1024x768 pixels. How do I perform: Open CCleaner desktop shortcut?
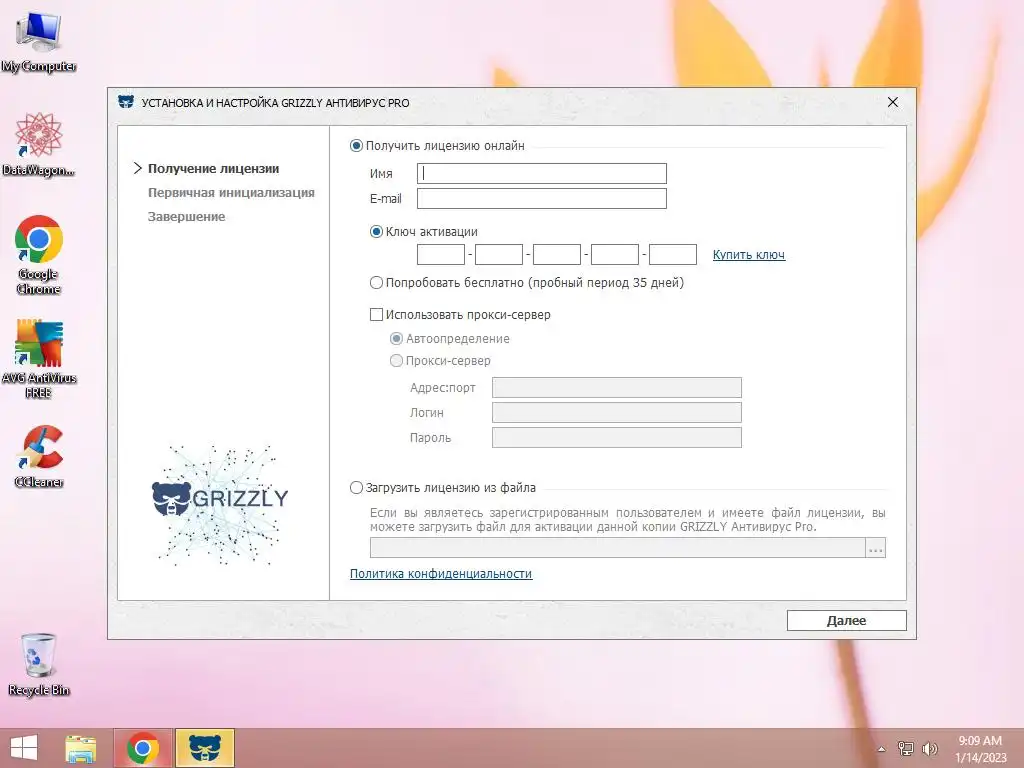click(x=39, y=456)
